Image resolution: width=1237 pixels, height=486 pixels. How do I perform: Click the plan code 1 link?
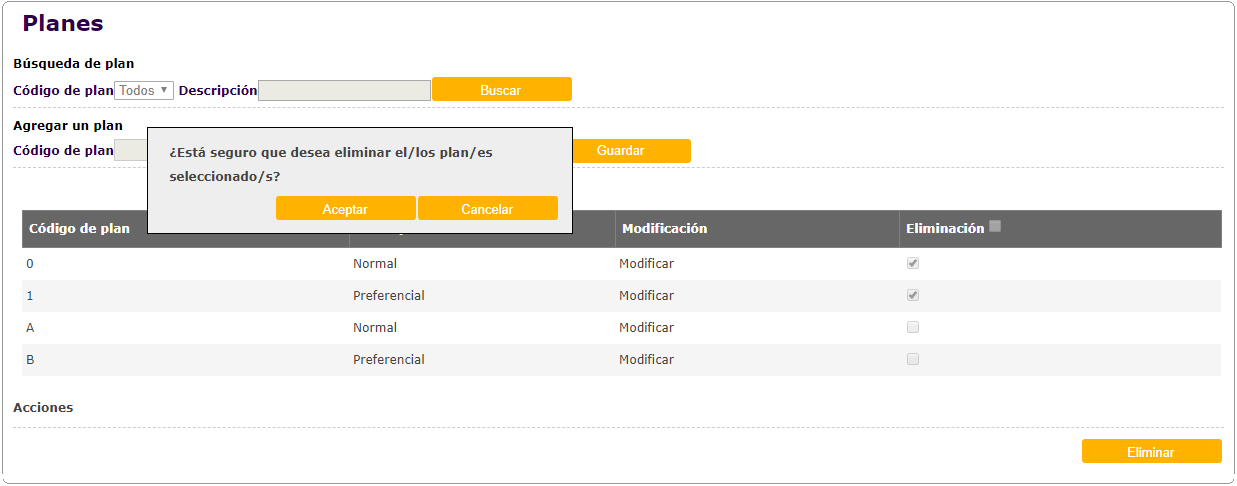[30, 296]
